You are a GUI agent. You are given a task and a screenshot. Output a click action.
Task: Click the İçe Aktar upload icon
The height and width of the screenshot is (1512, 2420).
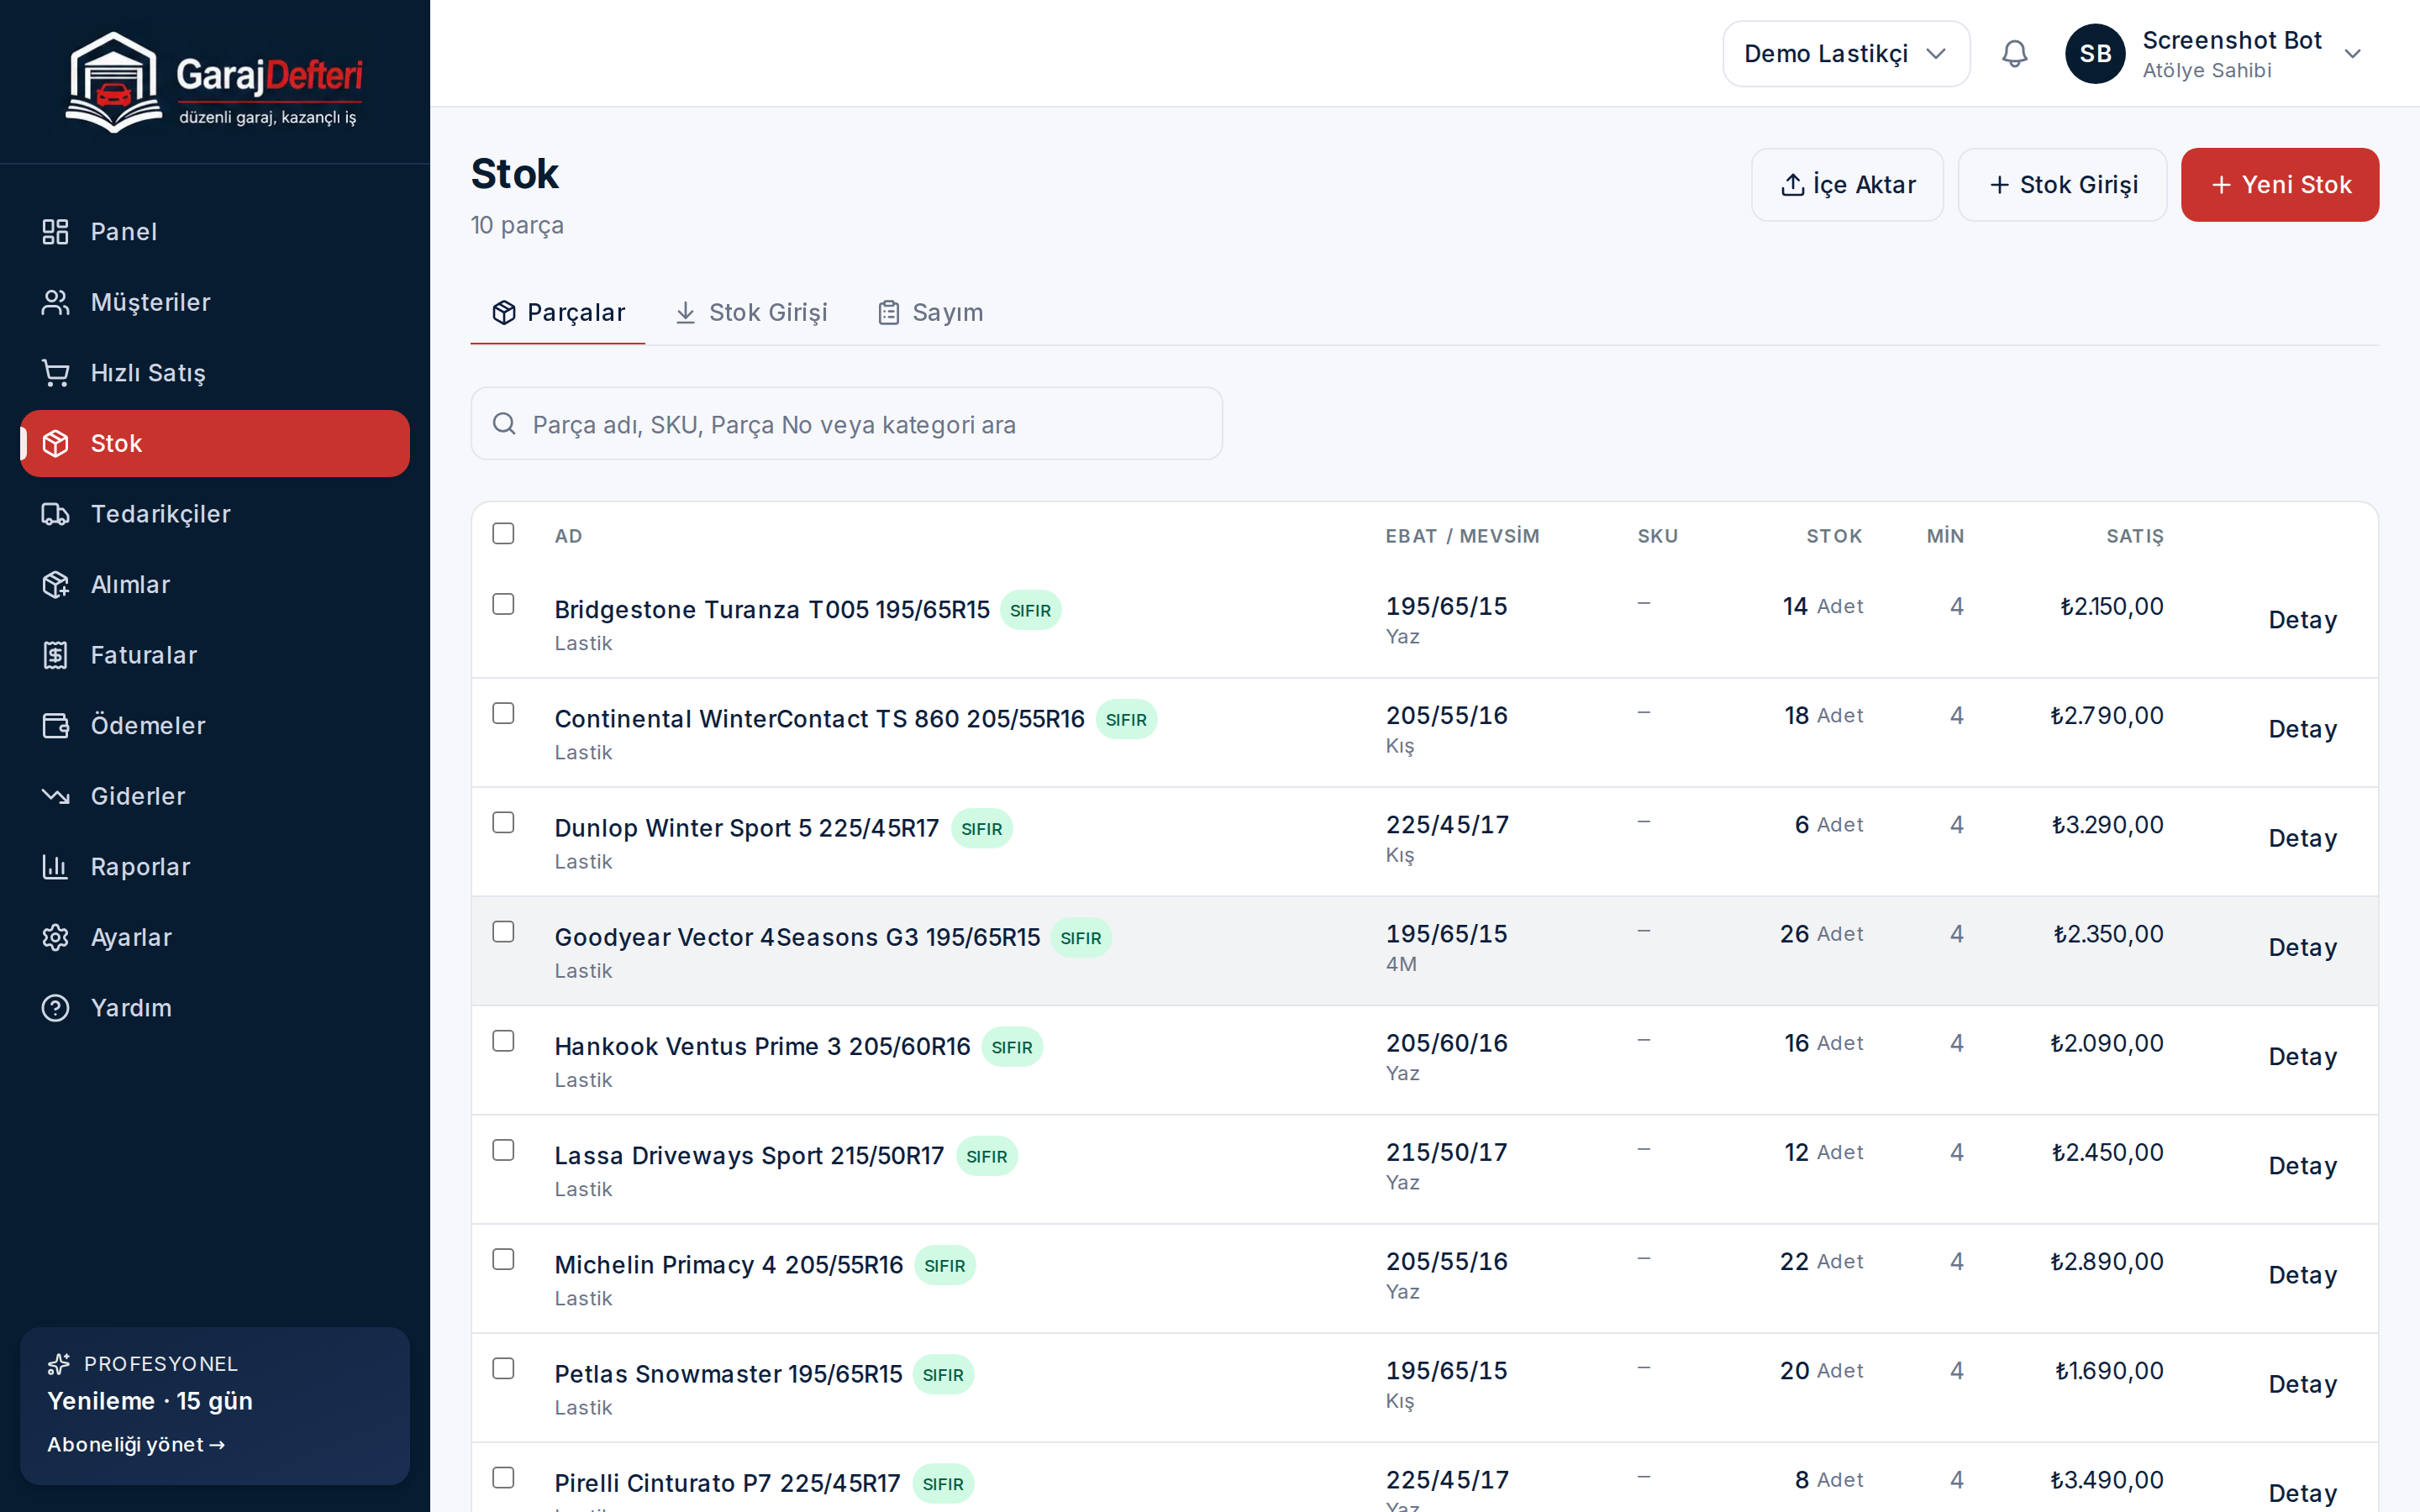coord(1792,185)
